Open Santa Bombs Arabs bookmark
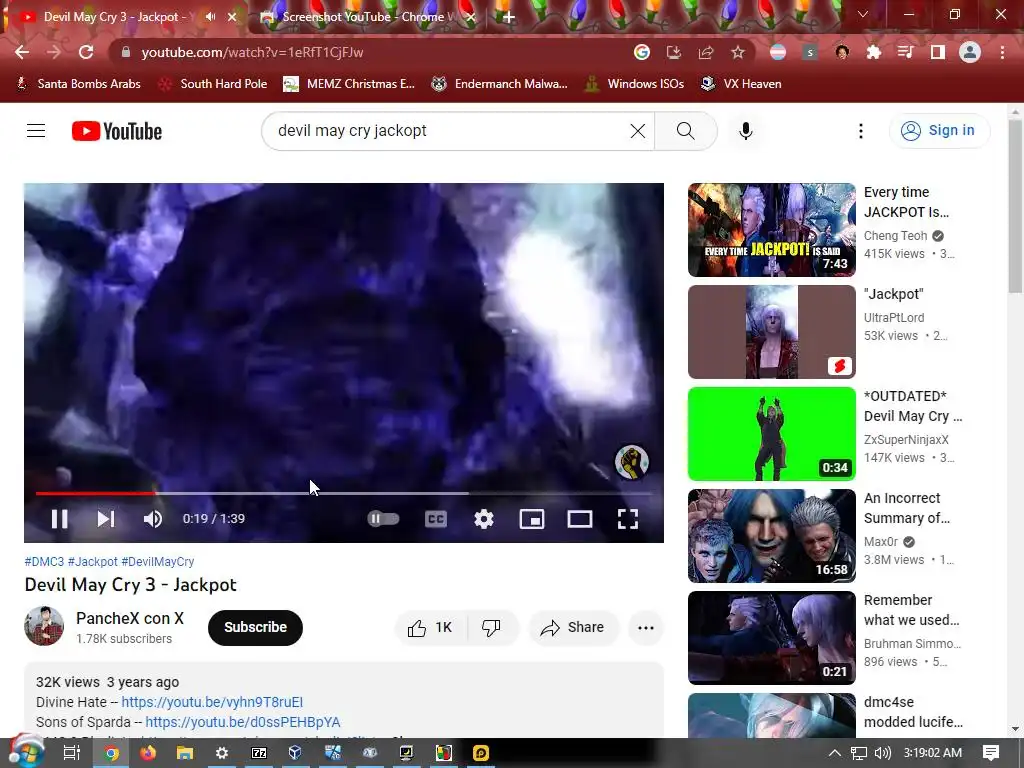The width and height of the screenshot is (1024, 768). [x=78, y=84]
